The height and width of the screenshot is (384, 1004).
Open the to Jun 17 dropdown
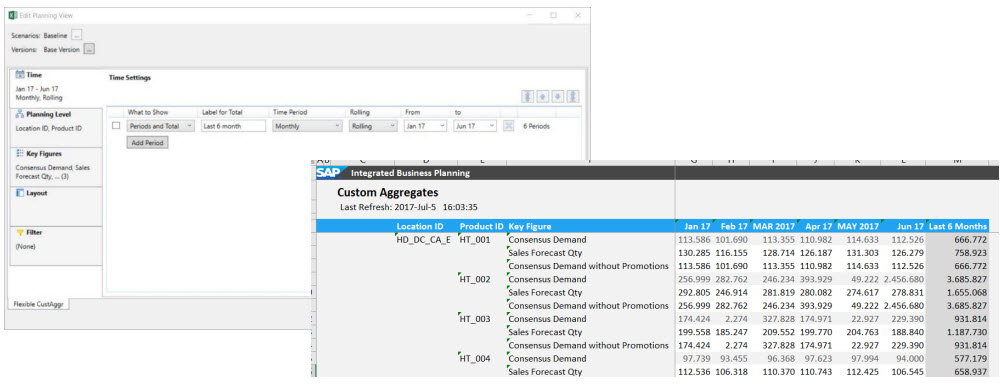click(475, 126)
